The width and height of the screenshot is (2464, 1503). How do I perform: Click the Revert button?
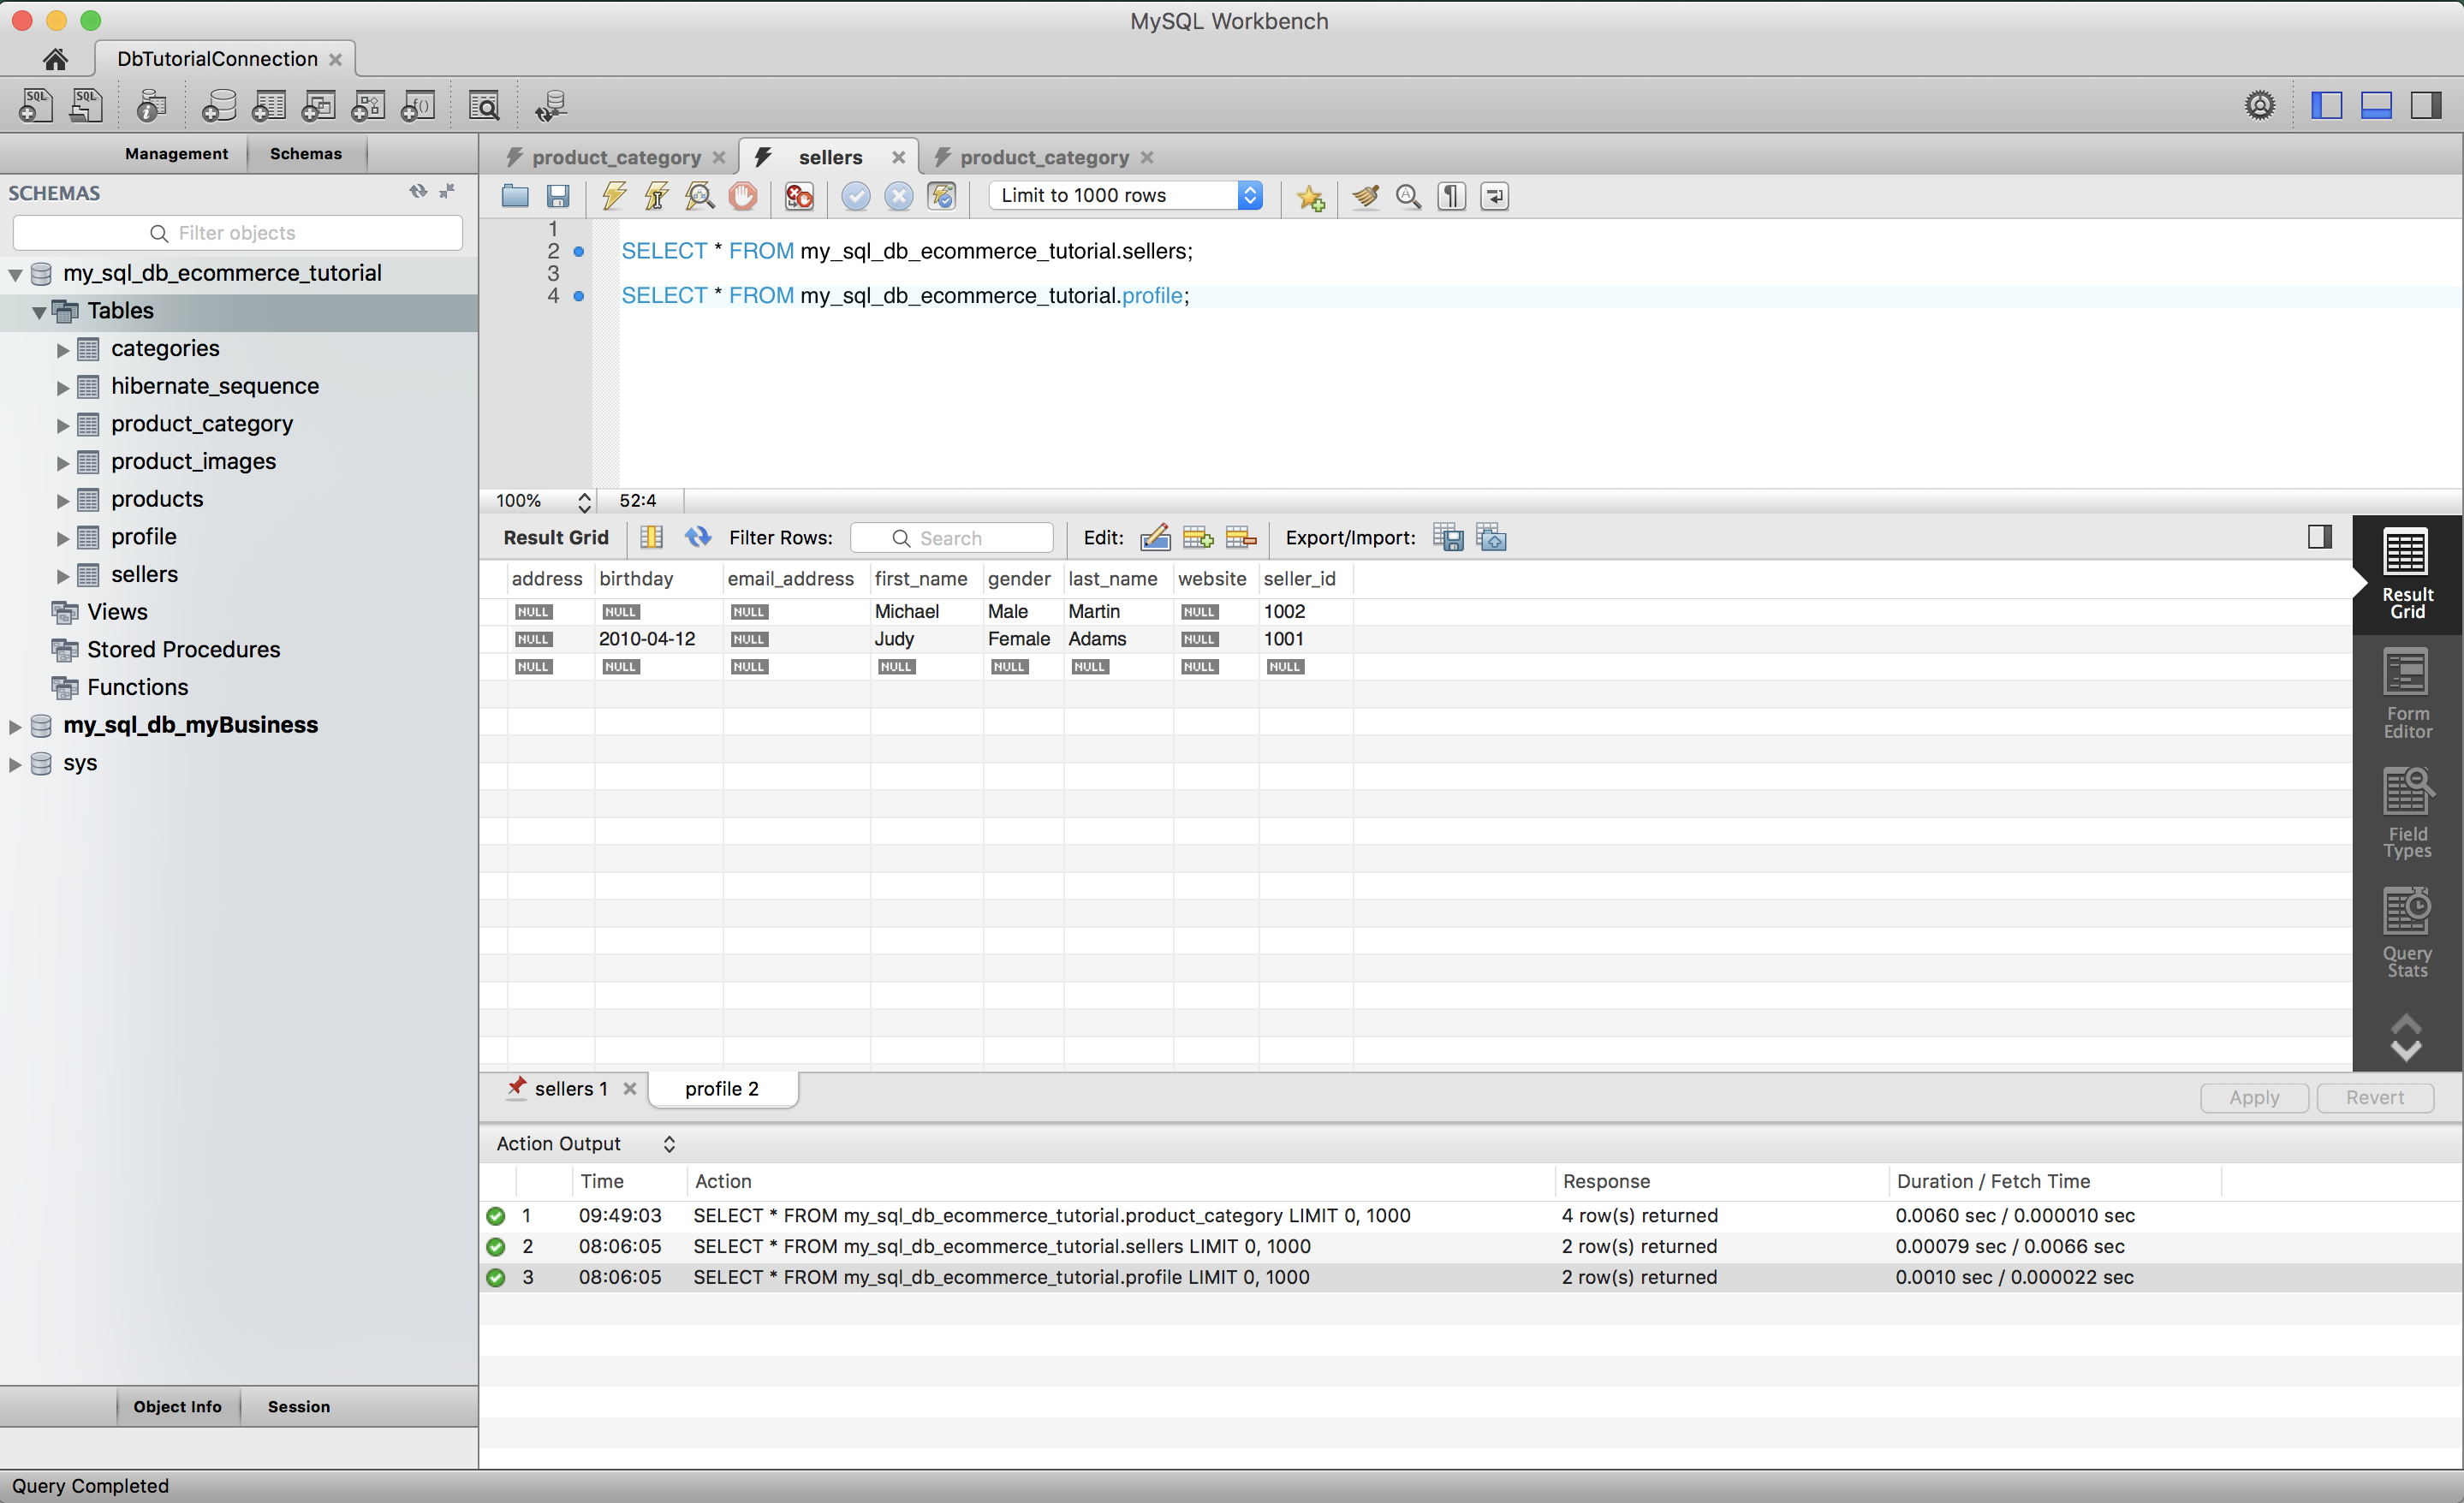pos(2374,1097)
